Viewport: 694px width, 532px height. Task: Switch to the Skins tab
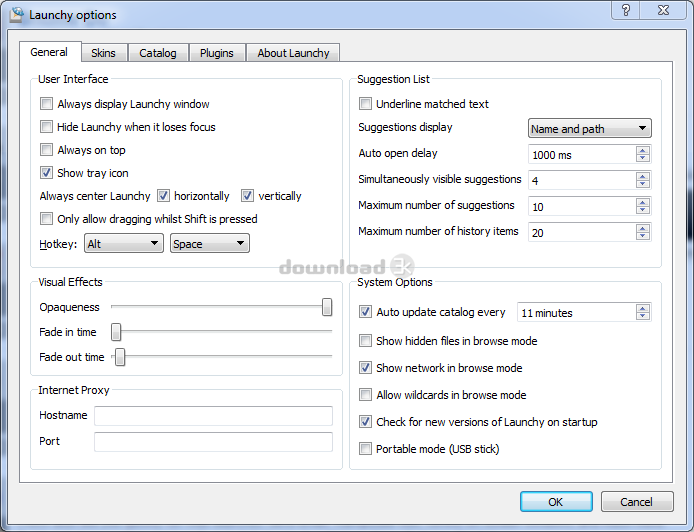click(104, 53)
